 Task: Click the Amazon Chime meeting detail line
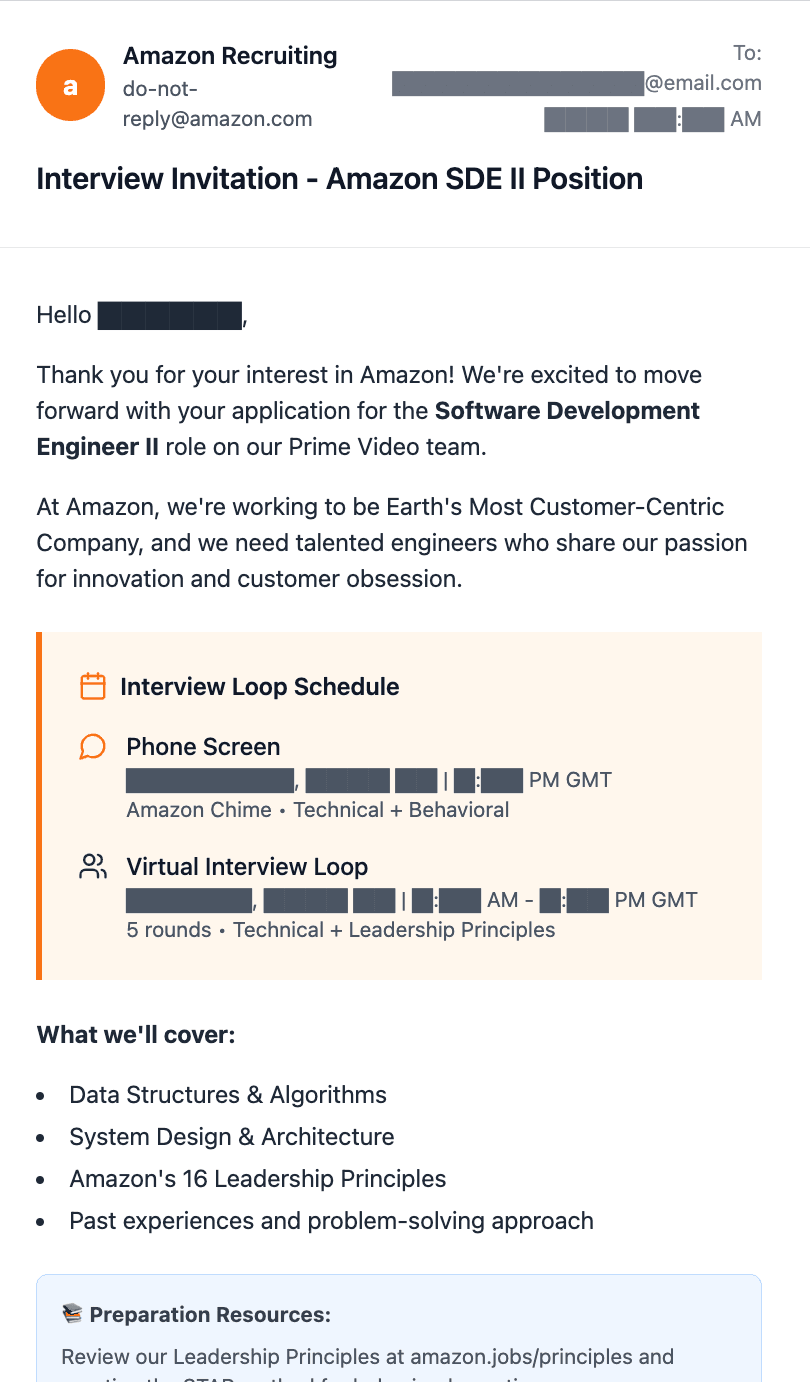pos(318,810)
